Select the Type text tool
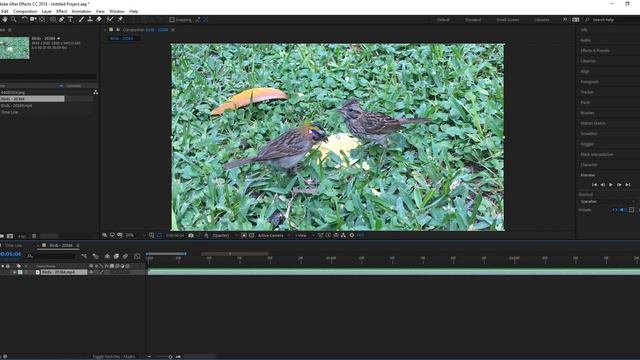This screenshot has height=360, width=640. [x=71, y=19]
